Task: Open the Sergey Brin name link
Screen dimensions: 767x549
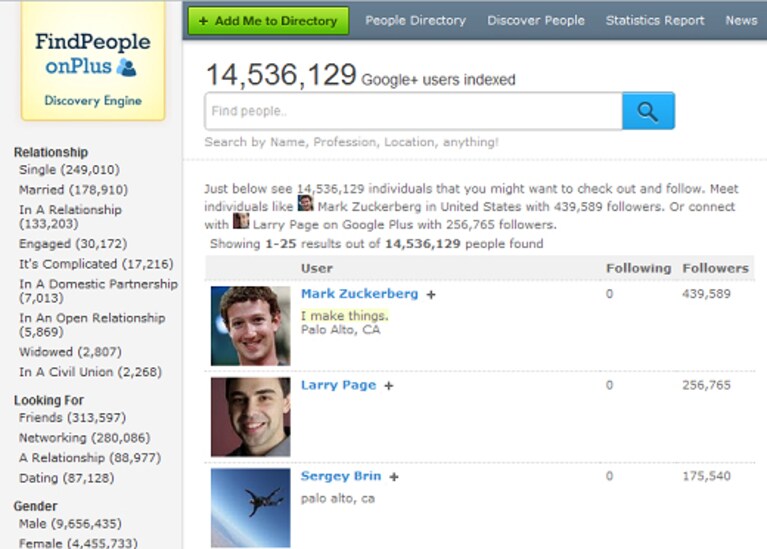Action: coord(341,476)
